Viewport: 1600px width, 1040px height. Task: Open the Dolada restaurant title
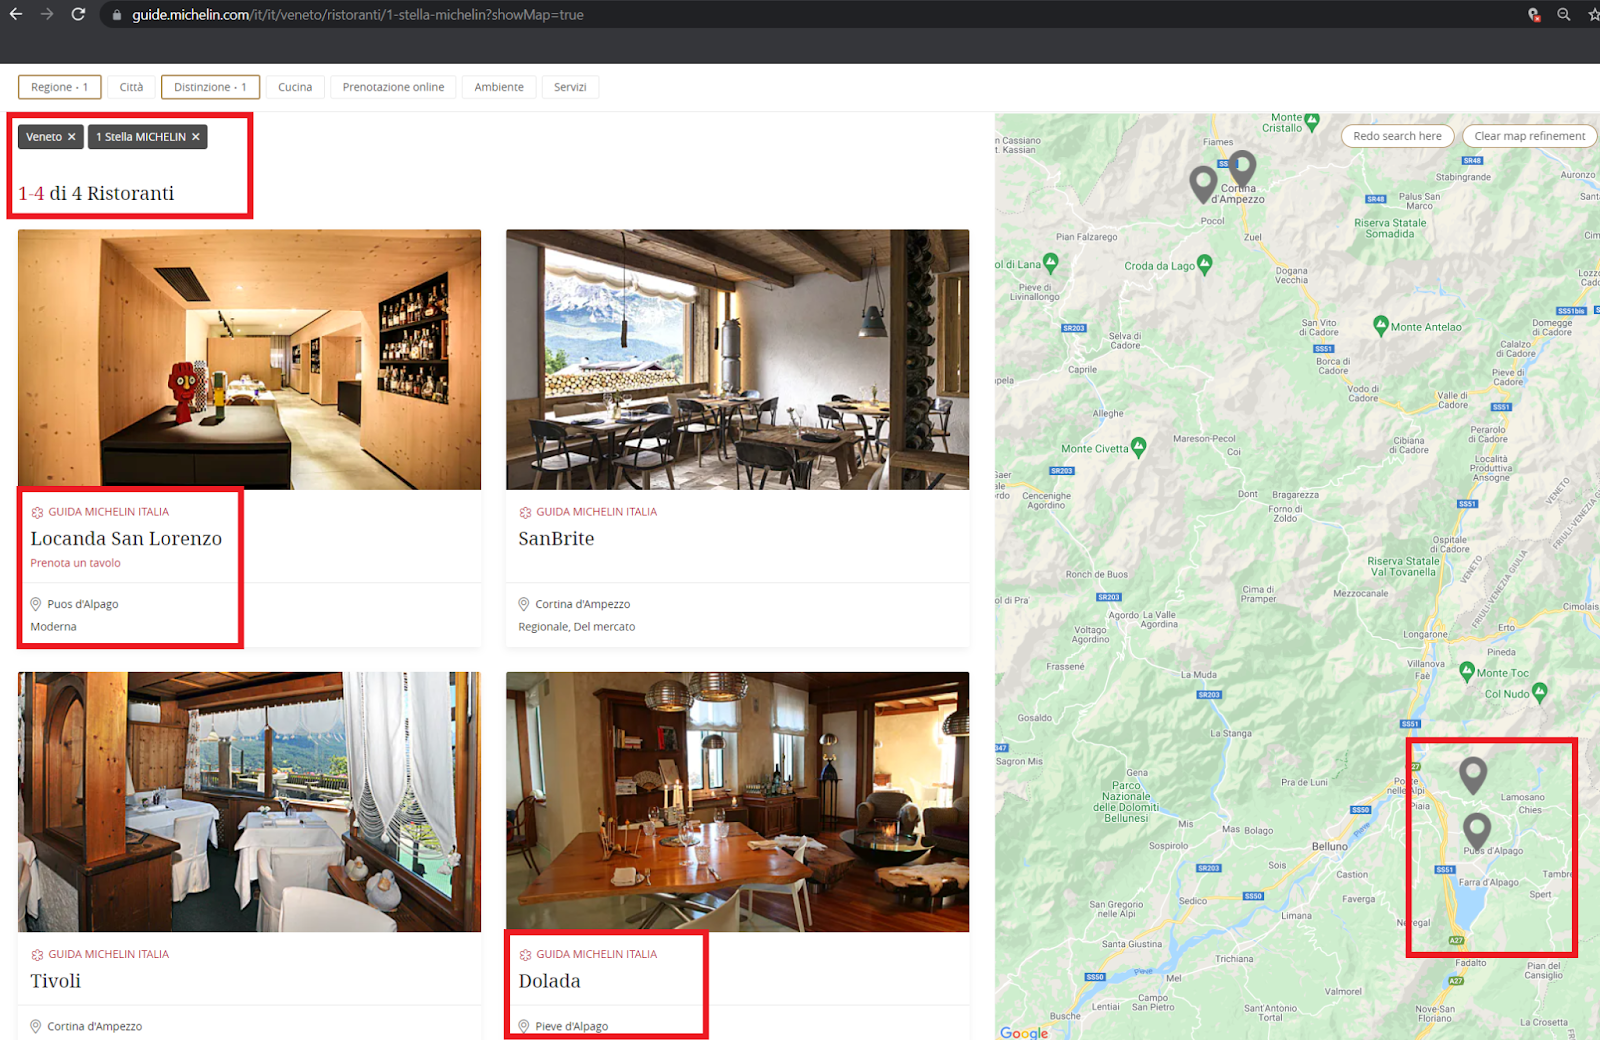(549, 981)
